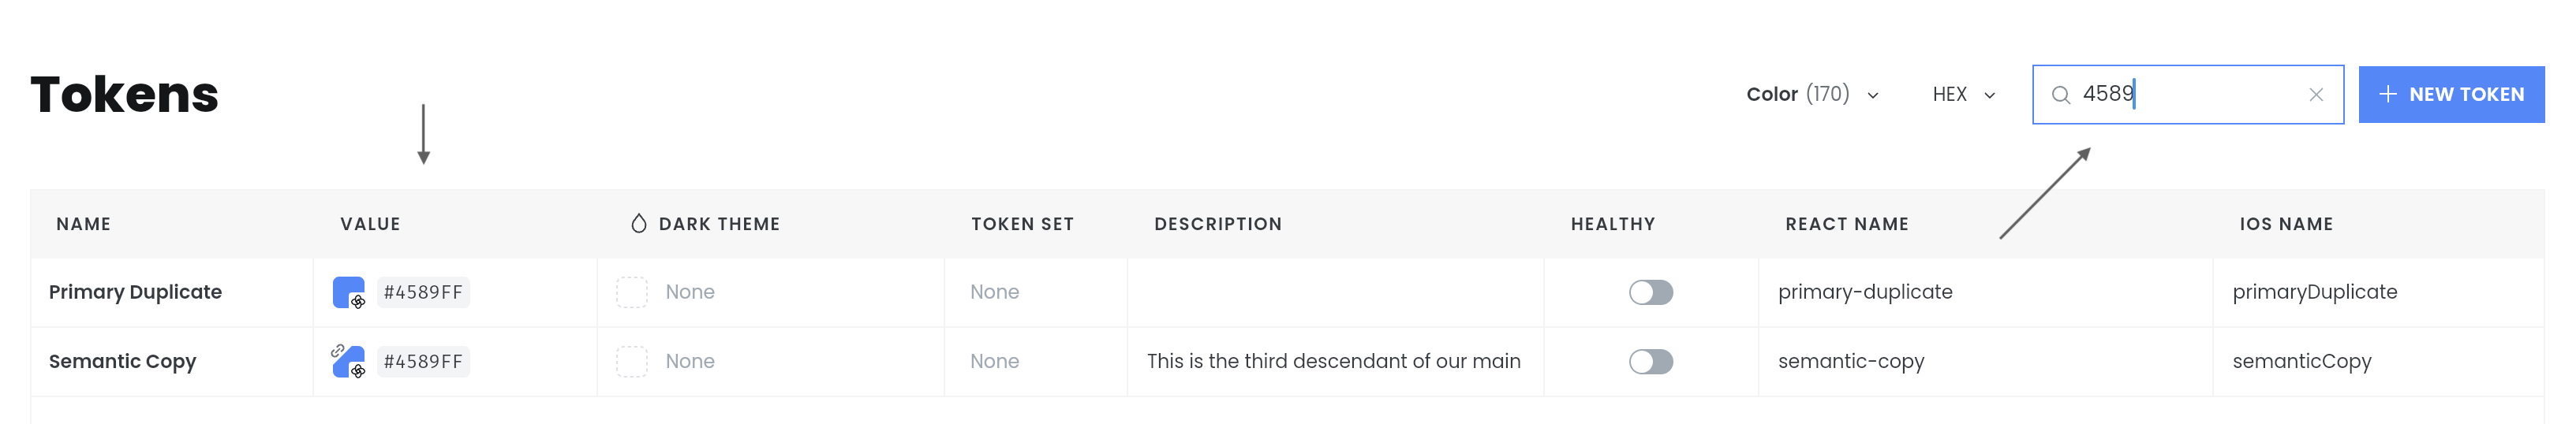Toggle Healthy switch for Semantic Copy
This screenshot has width=2576, height=424.
coord(1651,361)
